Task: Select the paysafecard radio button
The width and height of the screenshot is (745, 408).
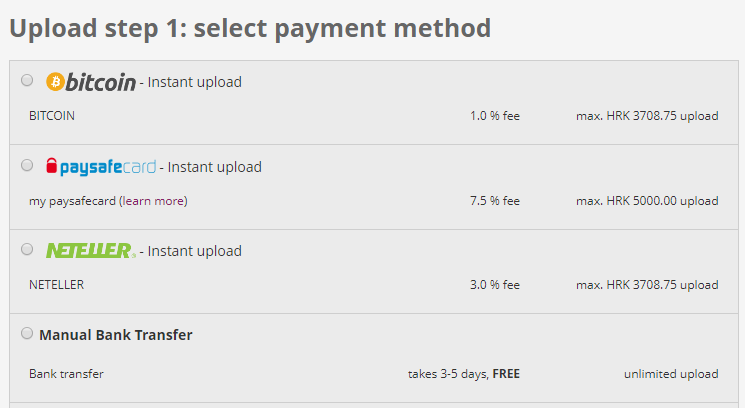Action: click(27, 165)
